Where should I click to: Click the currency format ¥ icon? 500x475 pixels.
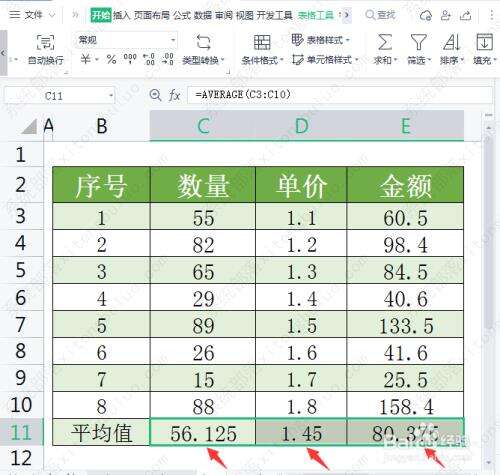click(85, 59)
